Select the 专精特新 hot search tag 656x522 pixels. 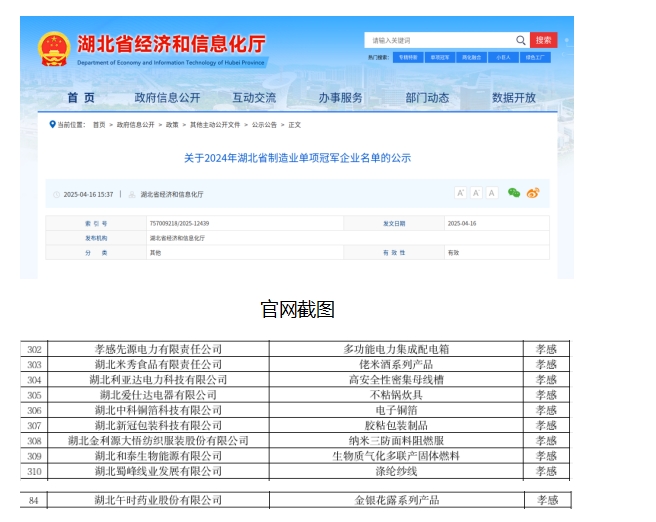(408, 57)
